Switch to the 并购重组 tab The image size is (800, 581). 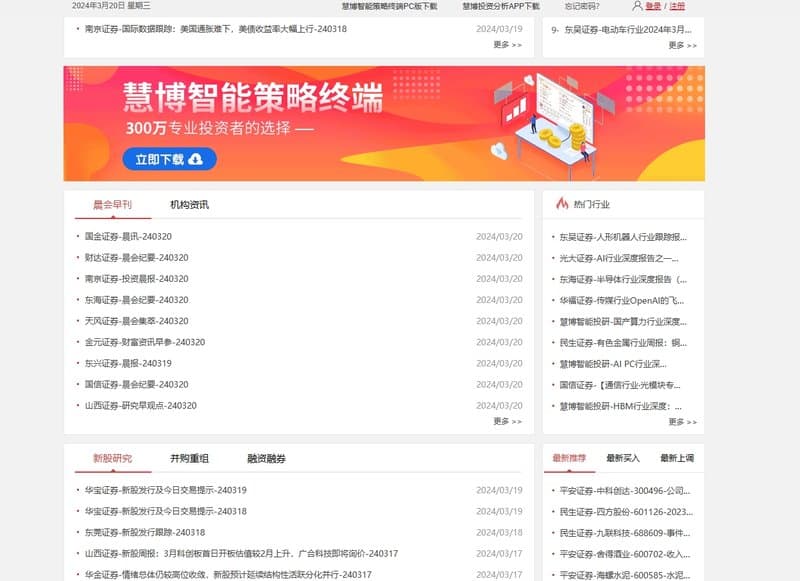tap(189, 459)
